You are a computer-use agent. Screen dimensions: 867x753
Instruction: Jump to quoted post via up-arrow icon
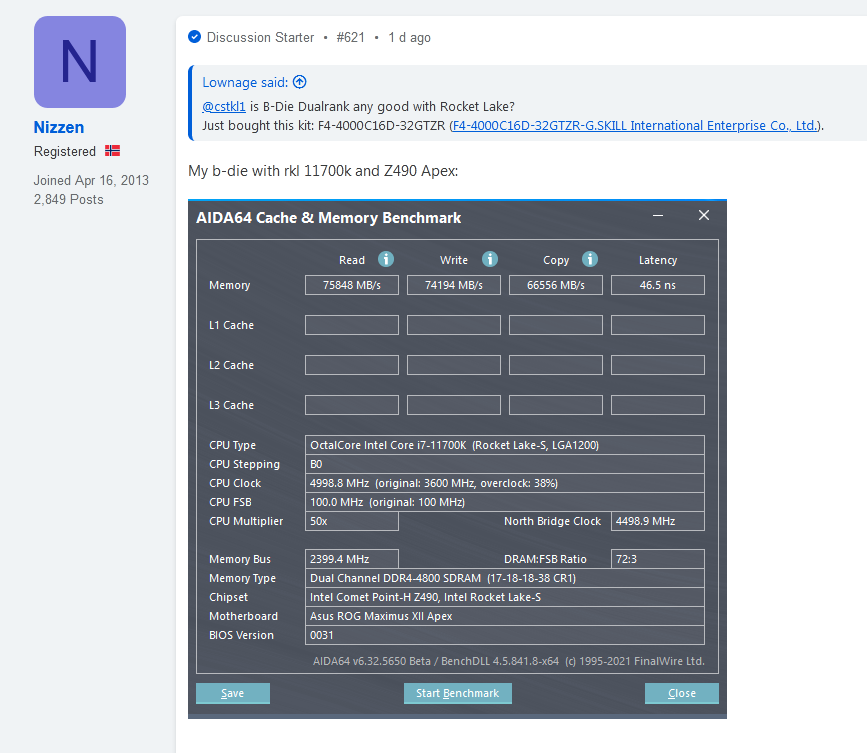point(300,82)
